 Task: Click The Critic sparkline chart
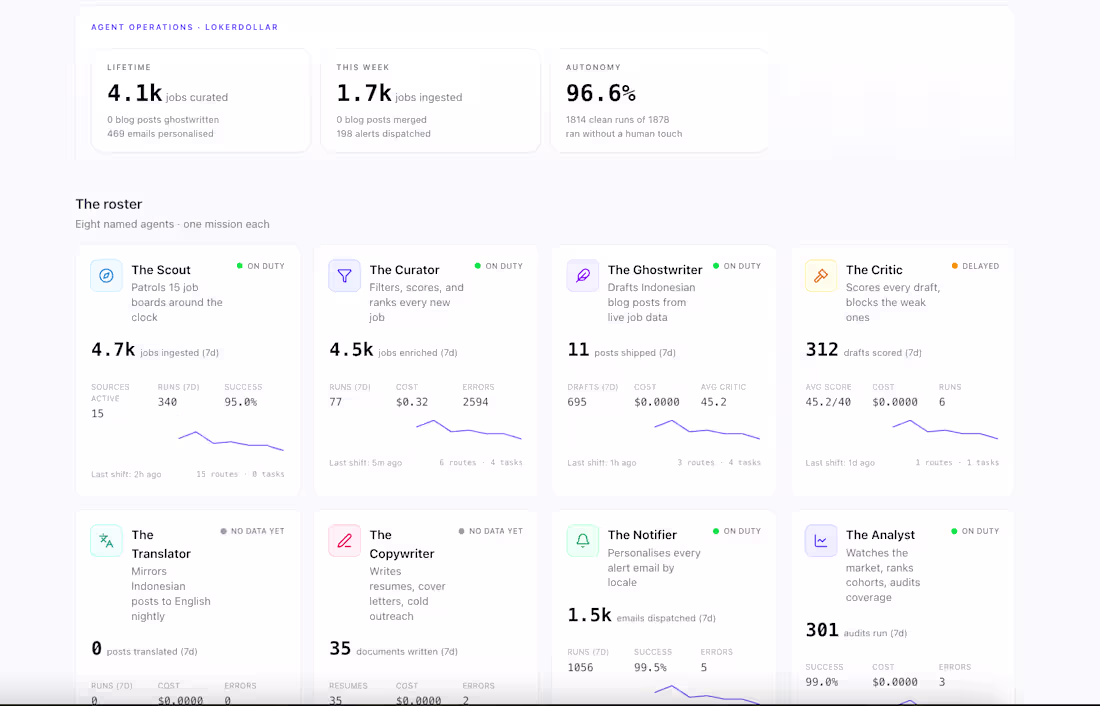click(x=945, y=429)
